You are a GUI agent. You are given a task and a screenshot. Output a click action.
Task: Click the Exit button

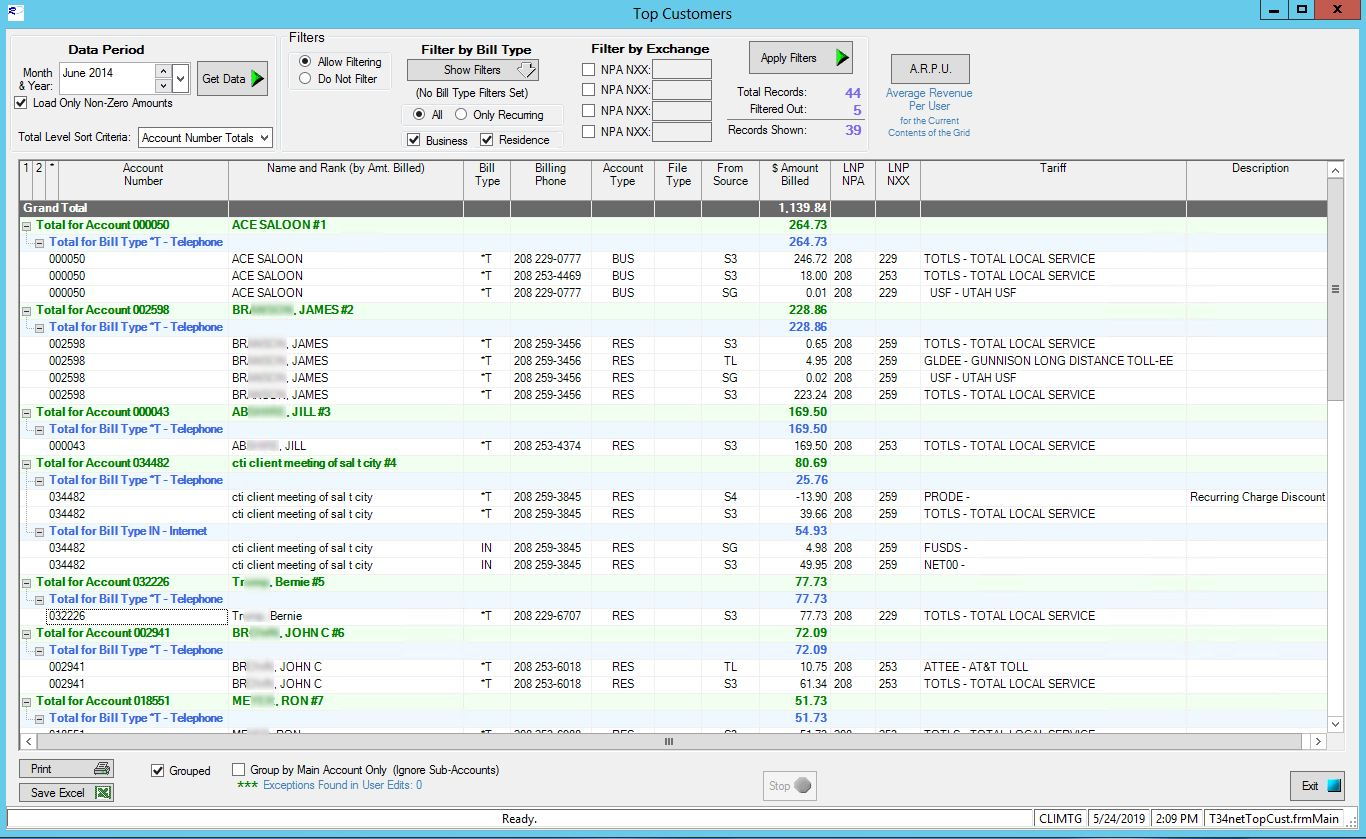pyautogui.click(x=1317, y=786)
